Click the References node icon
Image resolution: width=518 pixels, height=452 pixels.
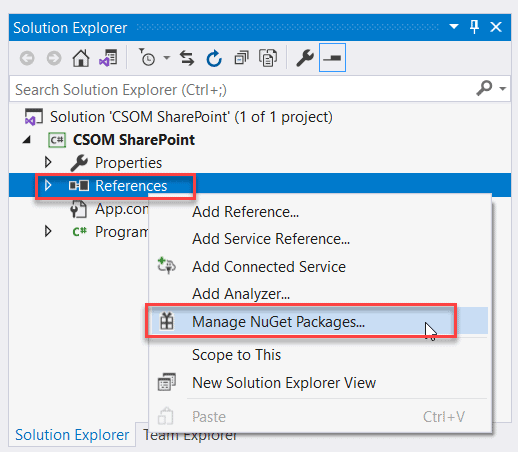[79, 186]
